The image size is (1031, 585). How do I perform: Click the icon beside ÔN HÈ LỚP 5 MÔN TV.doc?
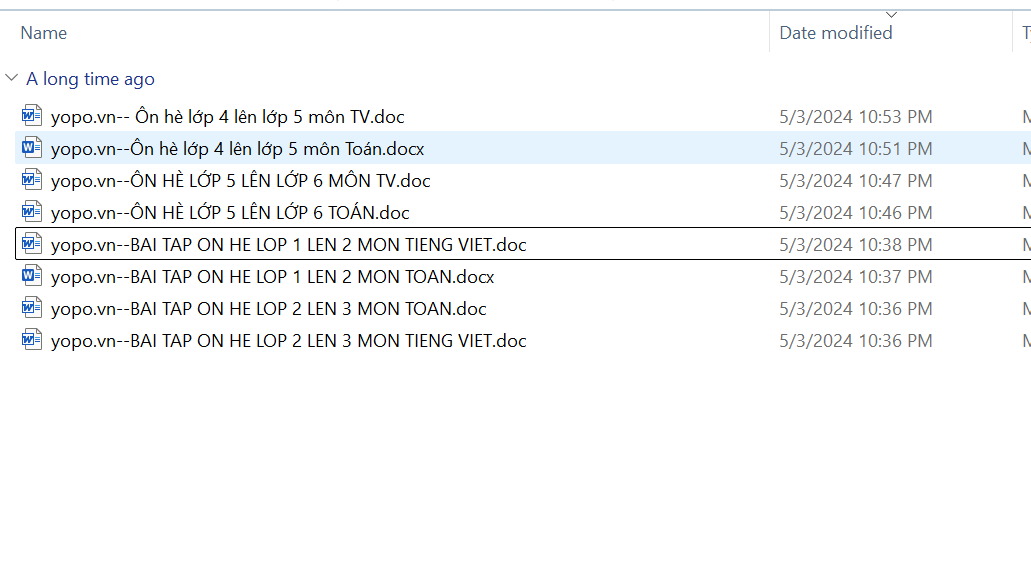(32, 181)
